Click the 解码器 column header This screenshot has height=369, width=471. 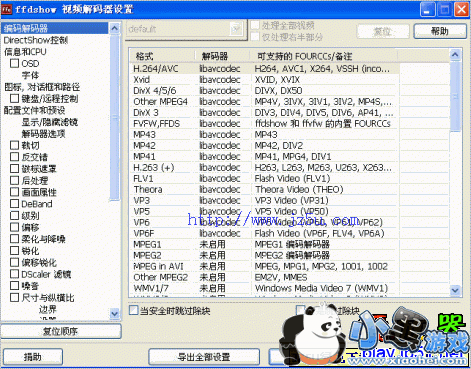(223, 56)
